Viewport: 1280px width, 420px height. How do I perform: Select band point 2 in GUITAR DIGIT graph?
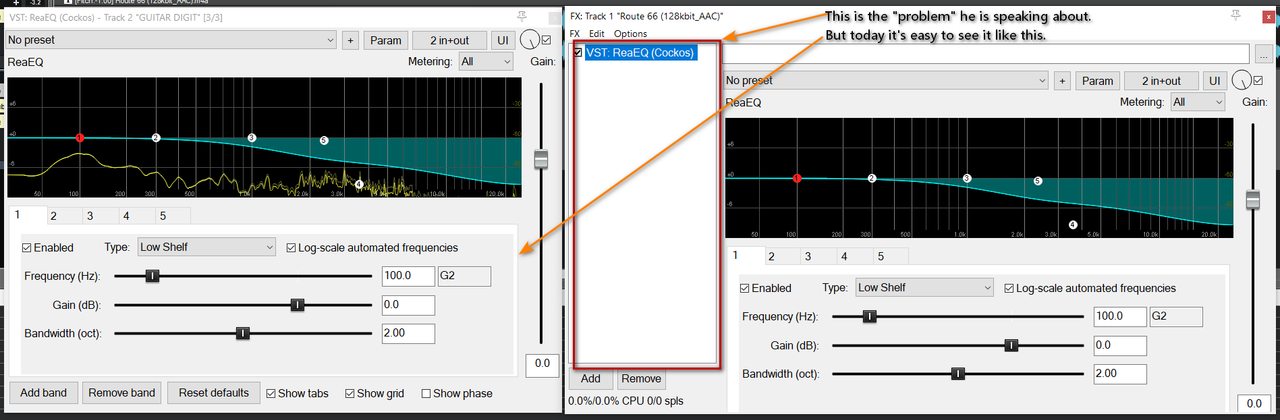click(156, 138)
